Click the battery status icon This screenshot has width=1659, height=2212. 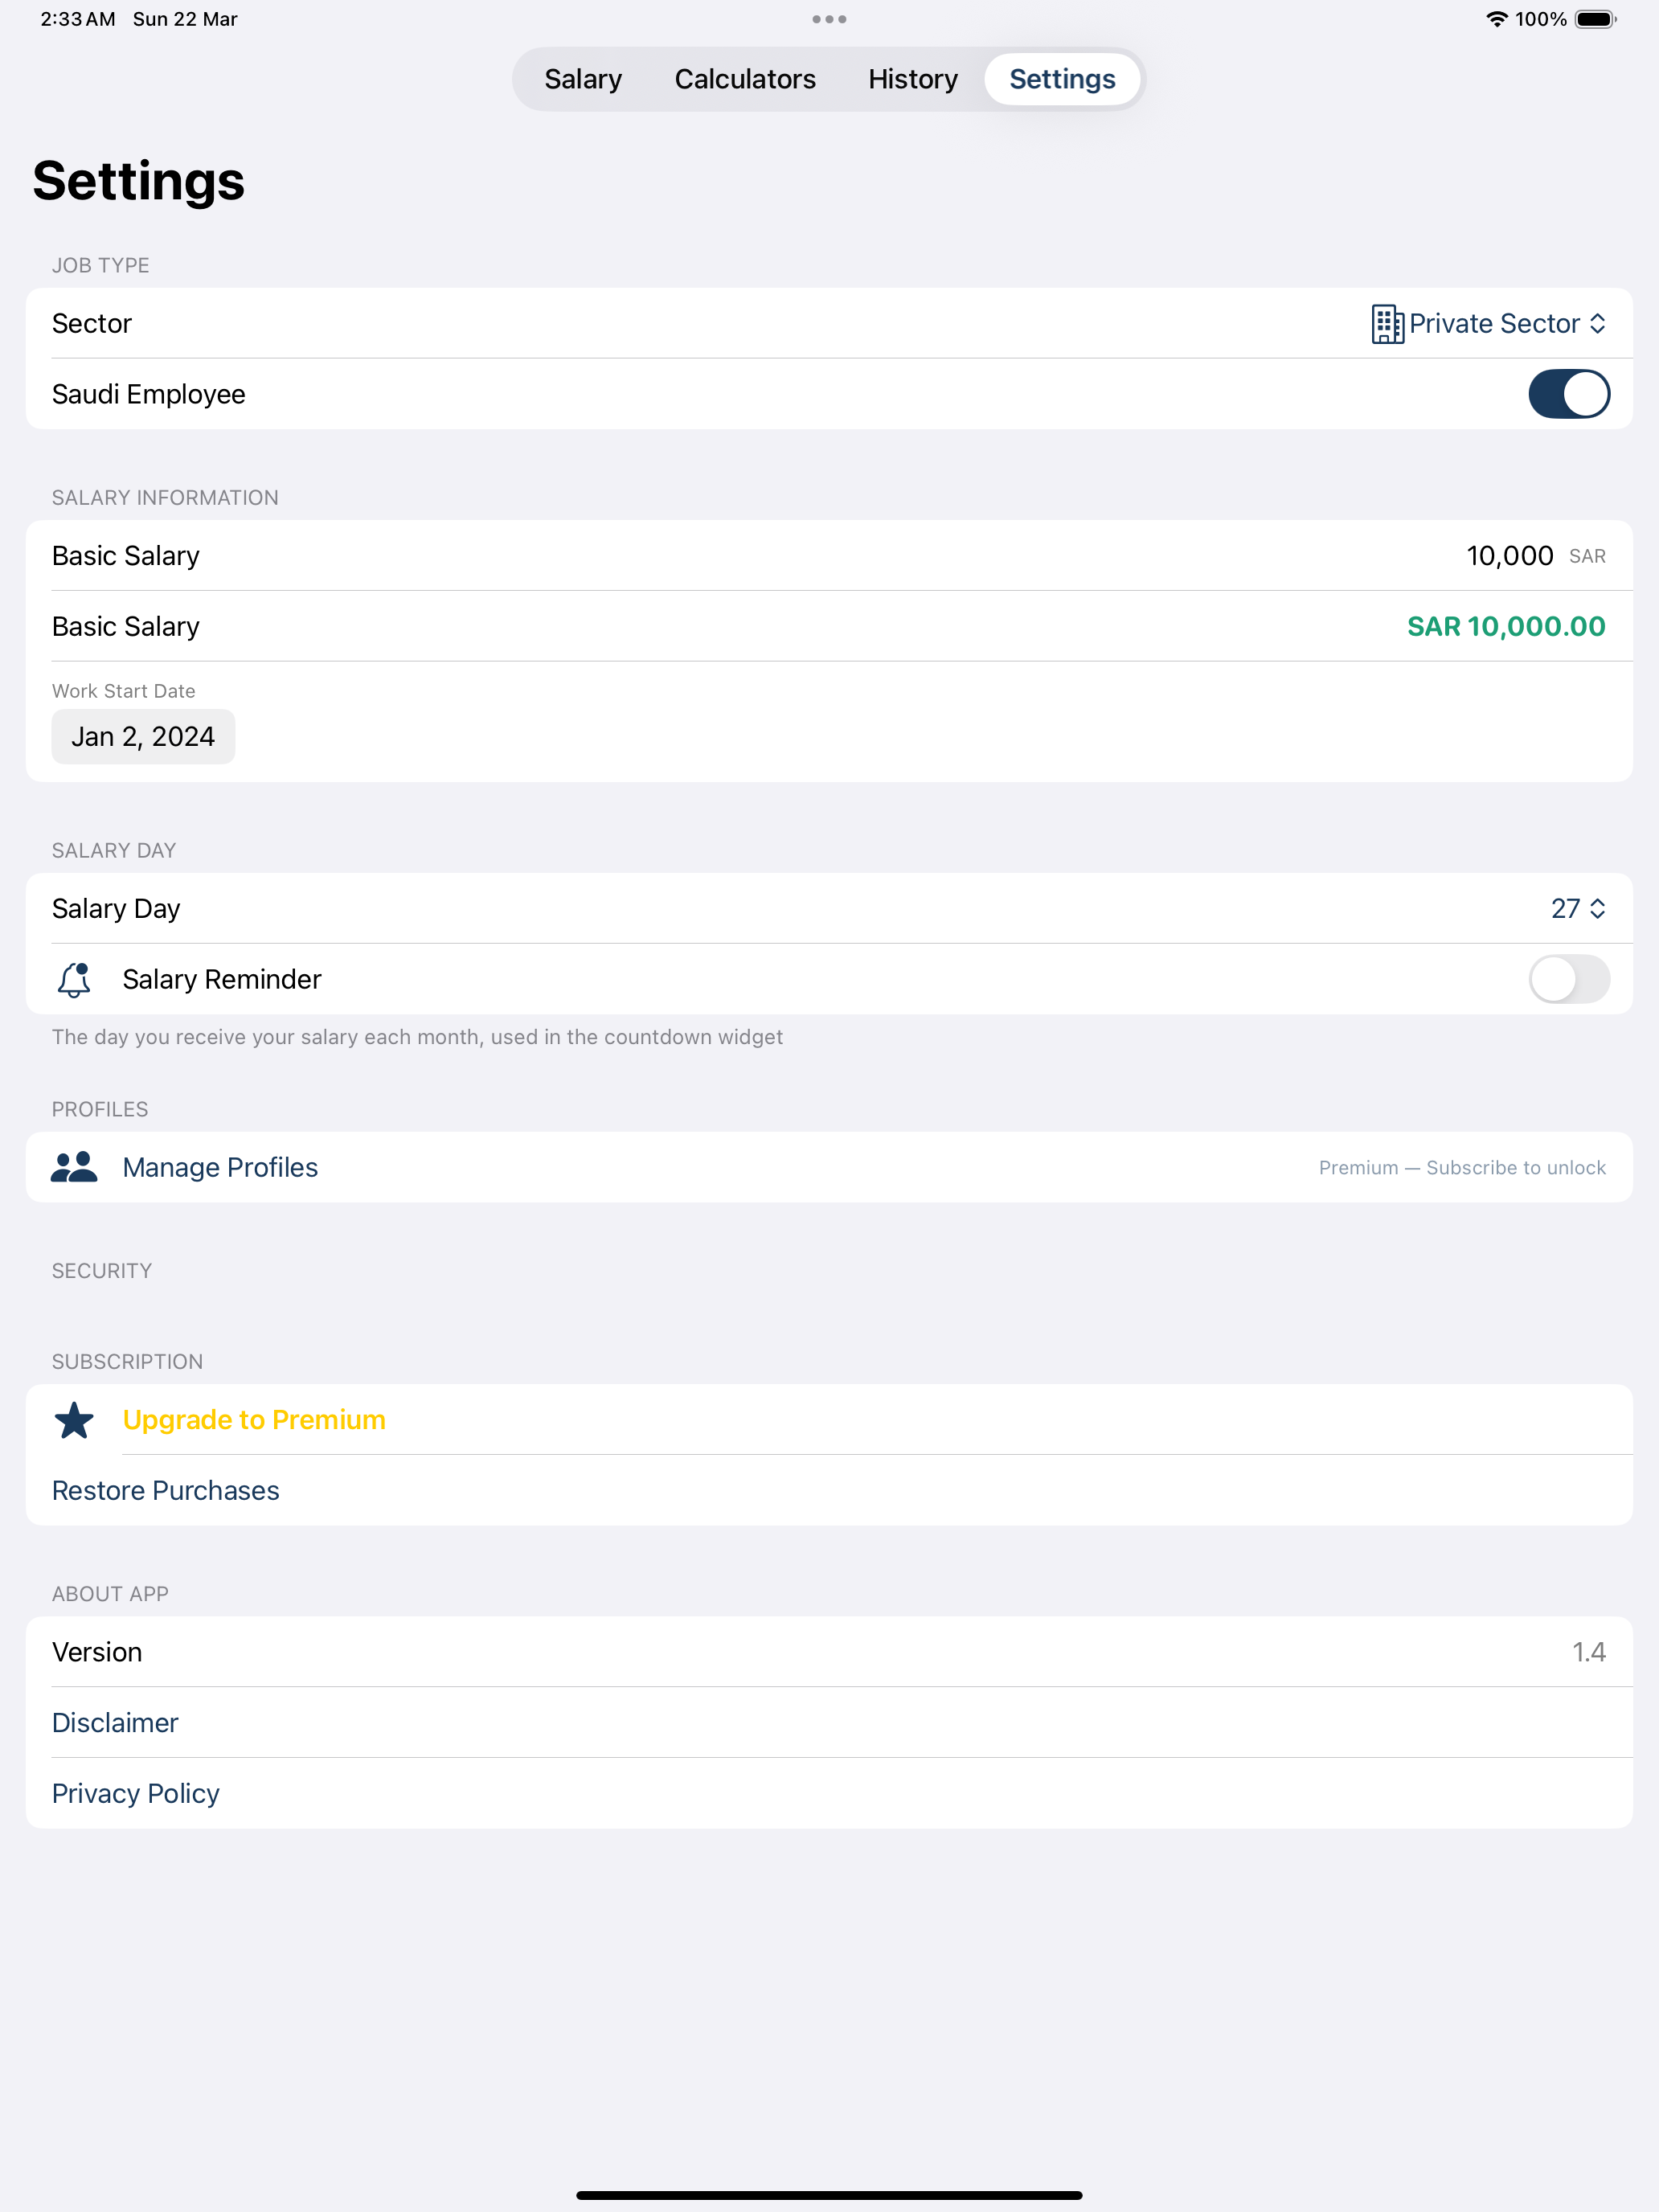(x=1595, y=19)
